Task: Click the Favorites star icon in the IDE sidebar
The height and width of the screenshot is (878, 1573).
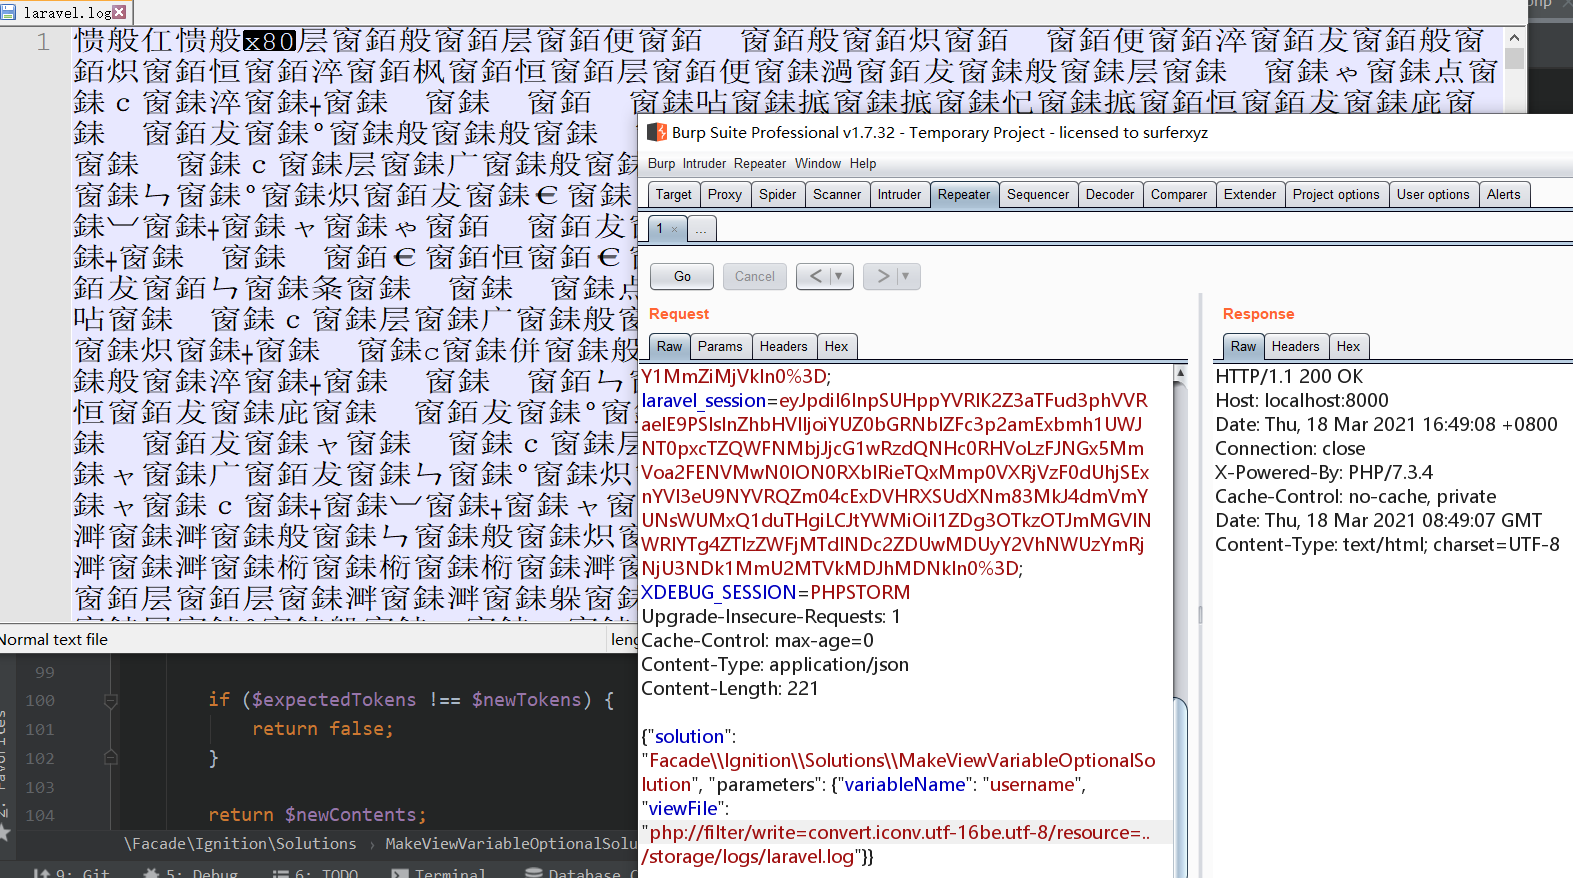Action: point(4,831)
